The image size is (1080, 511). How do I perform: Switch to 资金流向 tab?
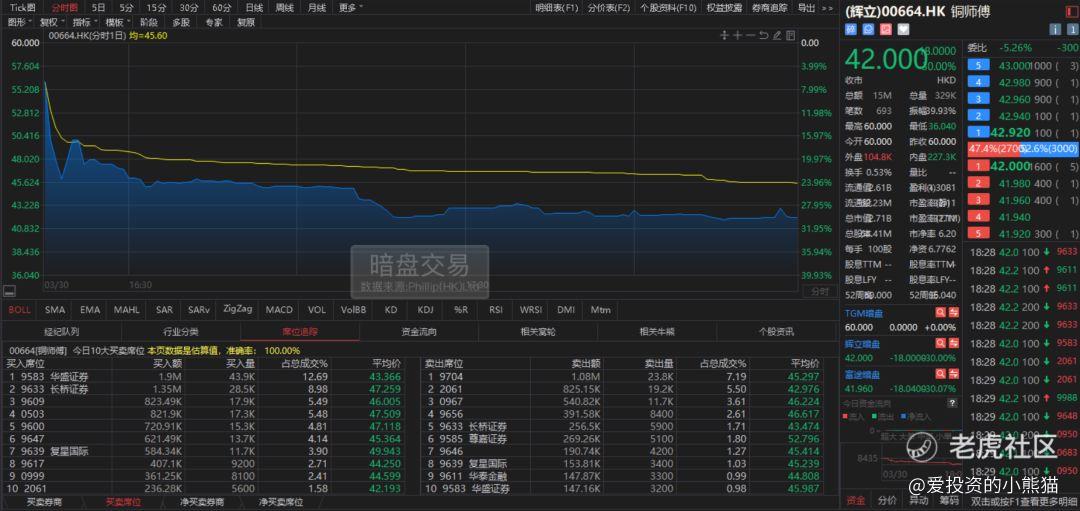point(419,332)
